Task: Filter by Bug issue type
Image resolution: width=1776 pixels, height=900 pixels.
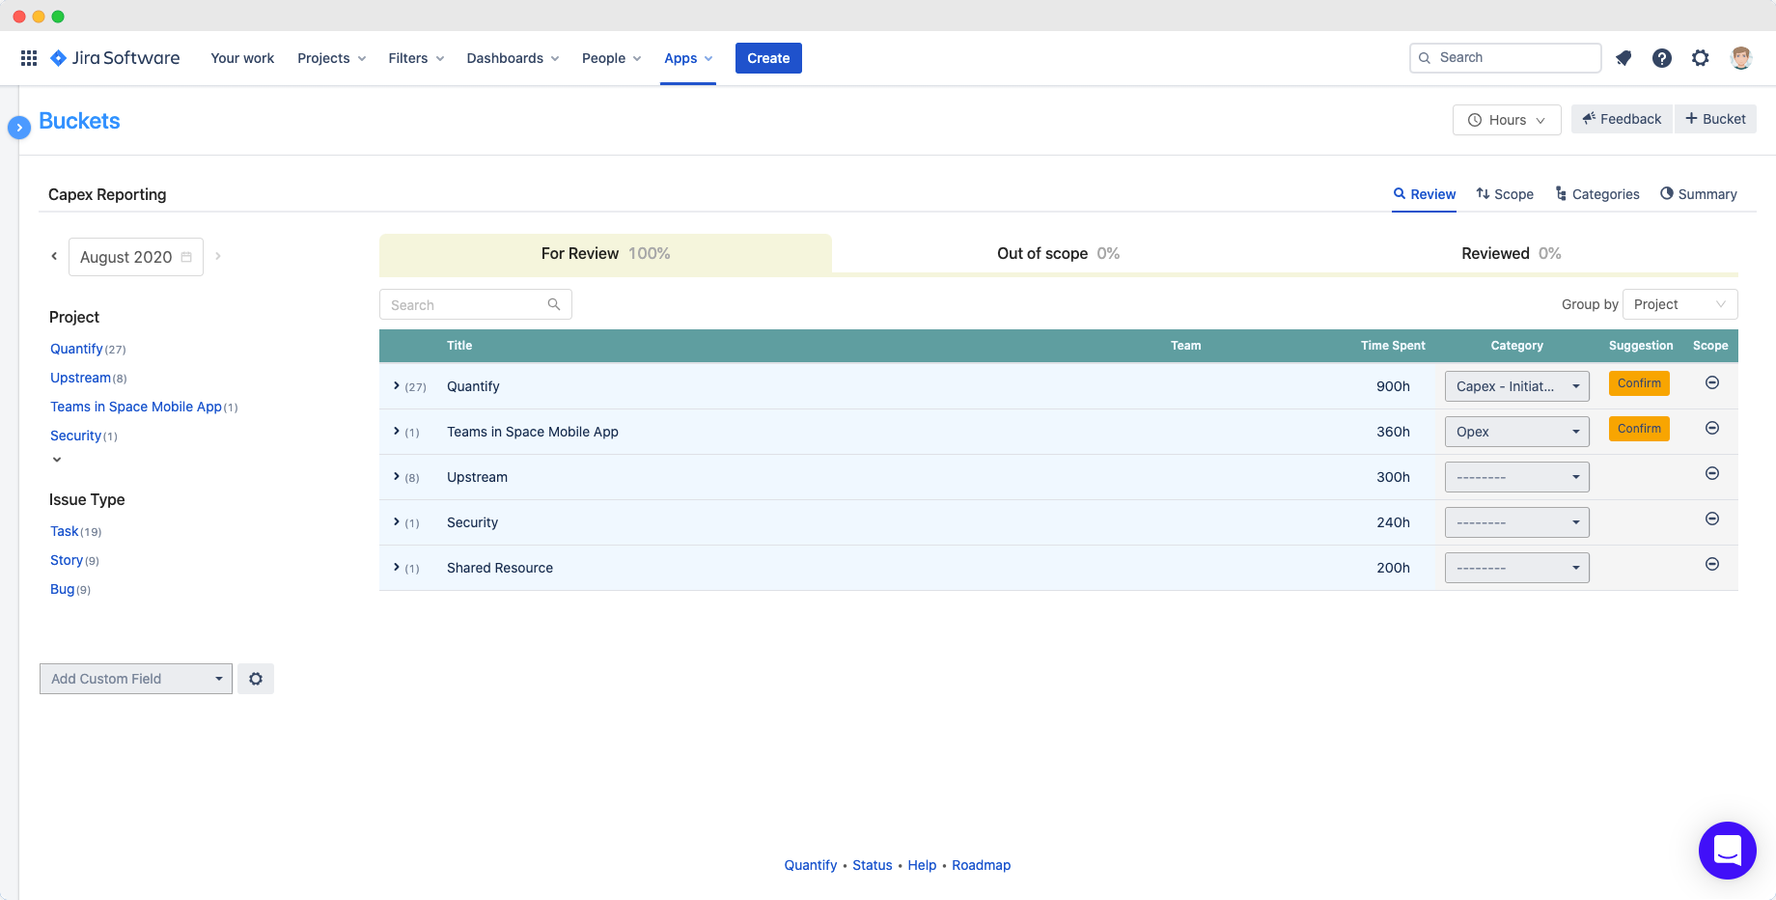Action: (62, 589)
